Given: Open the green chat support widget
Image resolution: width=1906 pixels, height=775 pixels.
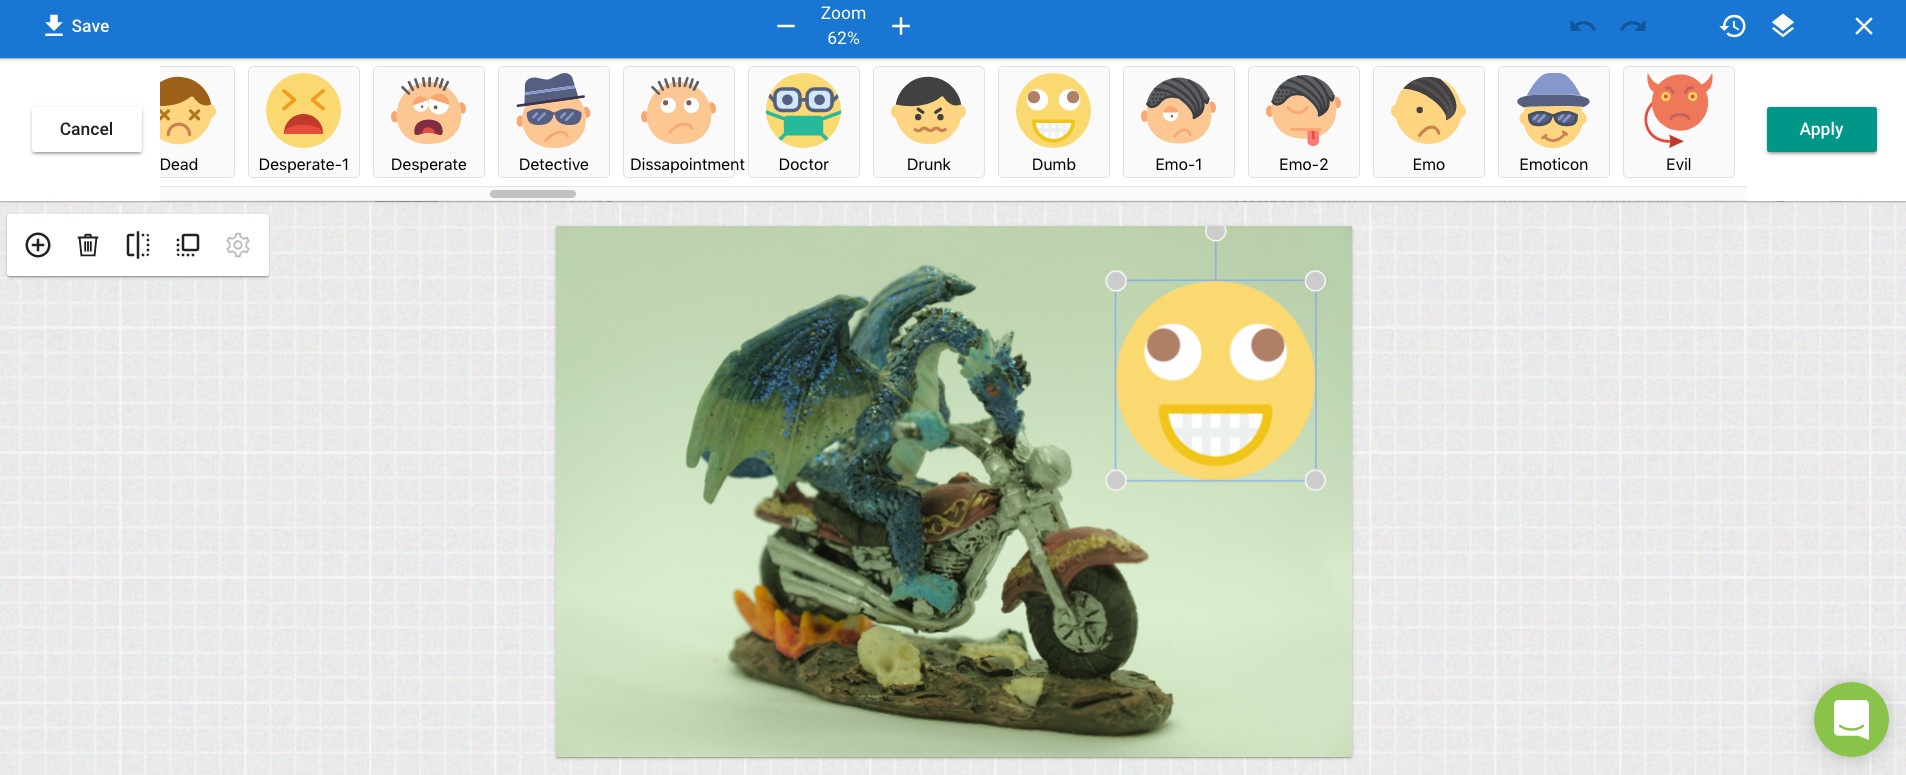Looking at the screenshot, I should point(1851,719).
